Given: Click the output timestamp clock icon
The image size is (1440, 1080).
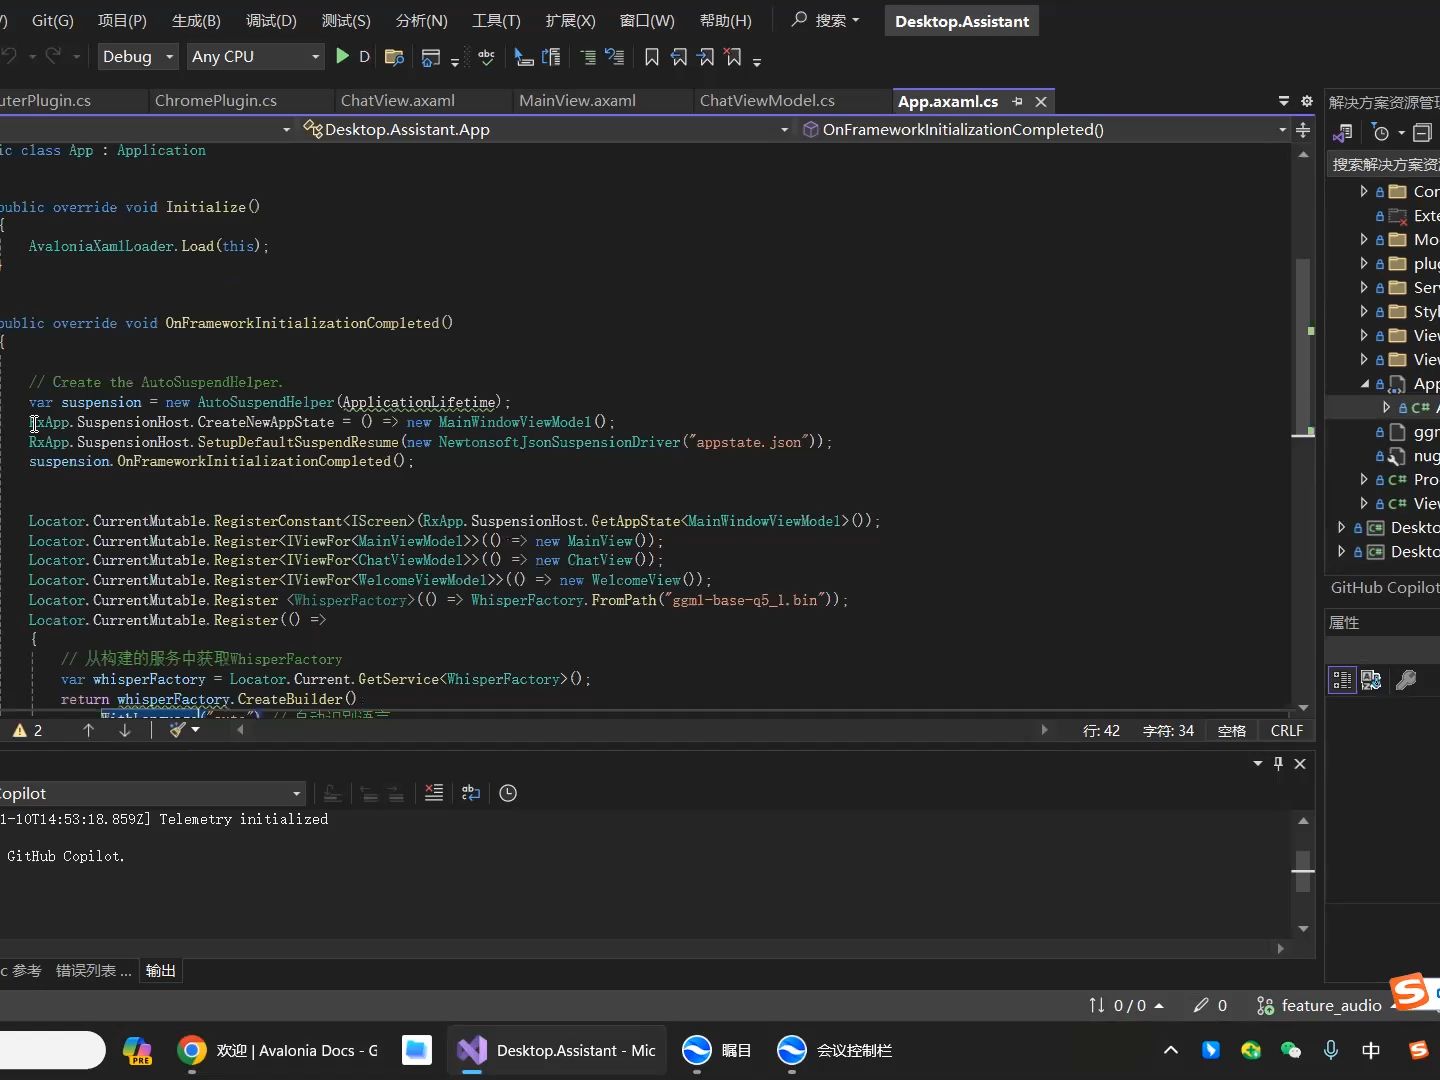Looking at the screenshot, I should click(508, 793).
